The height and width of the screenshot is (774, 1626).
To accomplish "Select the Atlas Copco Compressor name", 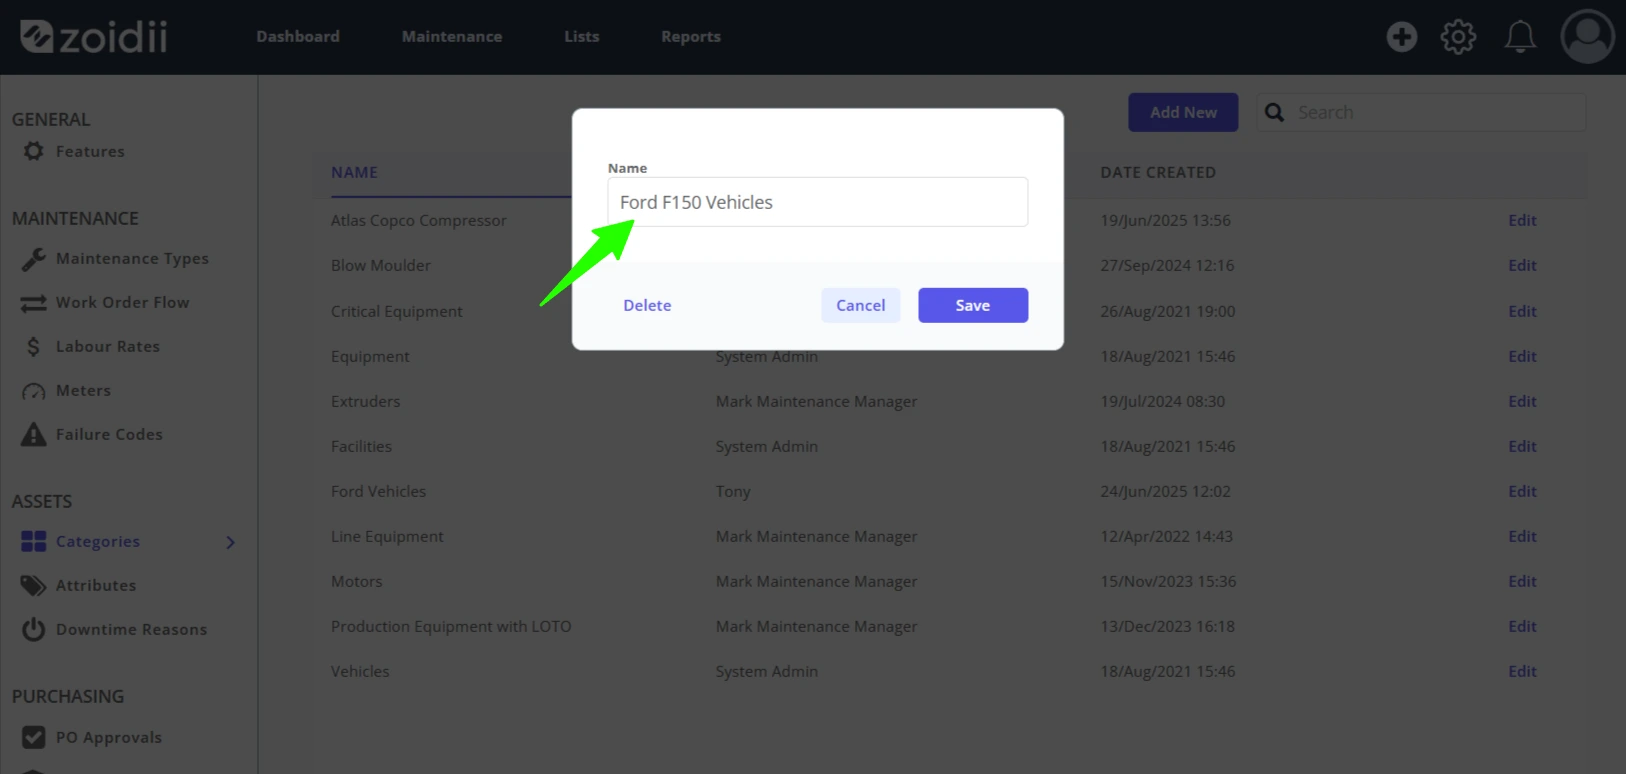I will (x=419, y=220).
